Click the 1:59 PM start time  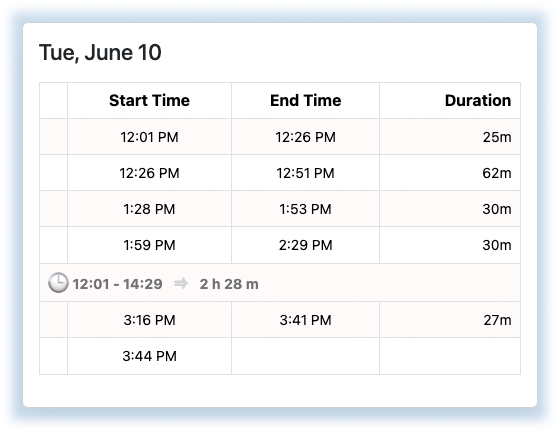point(149,245)
